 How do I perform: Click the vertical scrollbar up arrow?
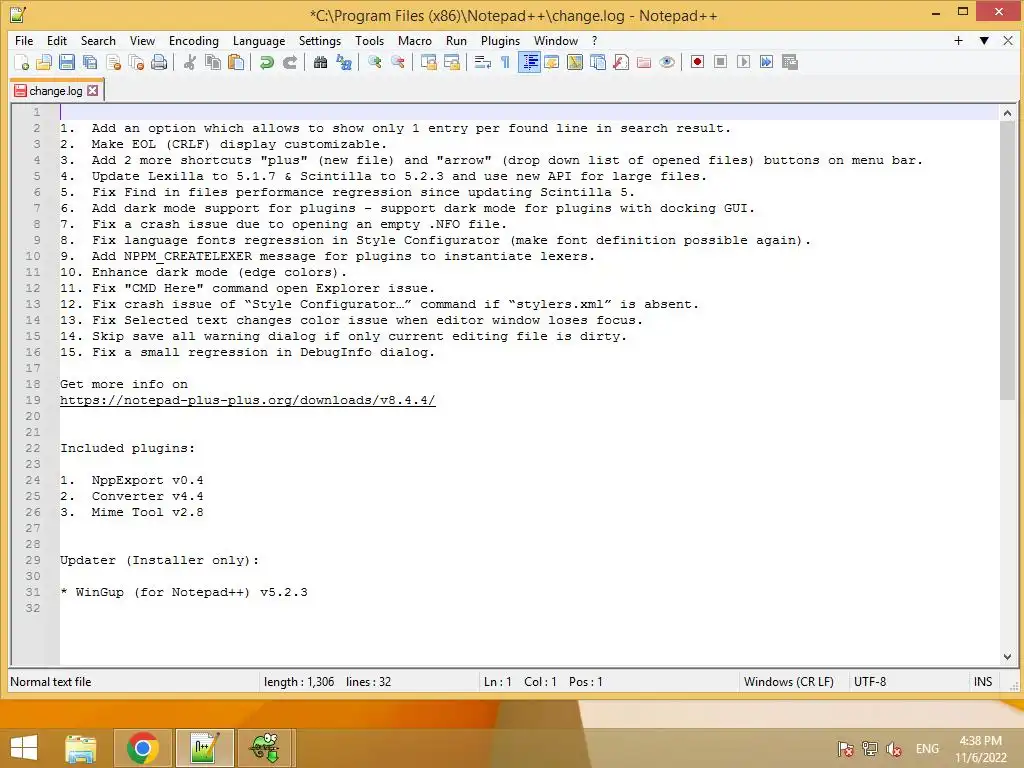(1007, 113)
